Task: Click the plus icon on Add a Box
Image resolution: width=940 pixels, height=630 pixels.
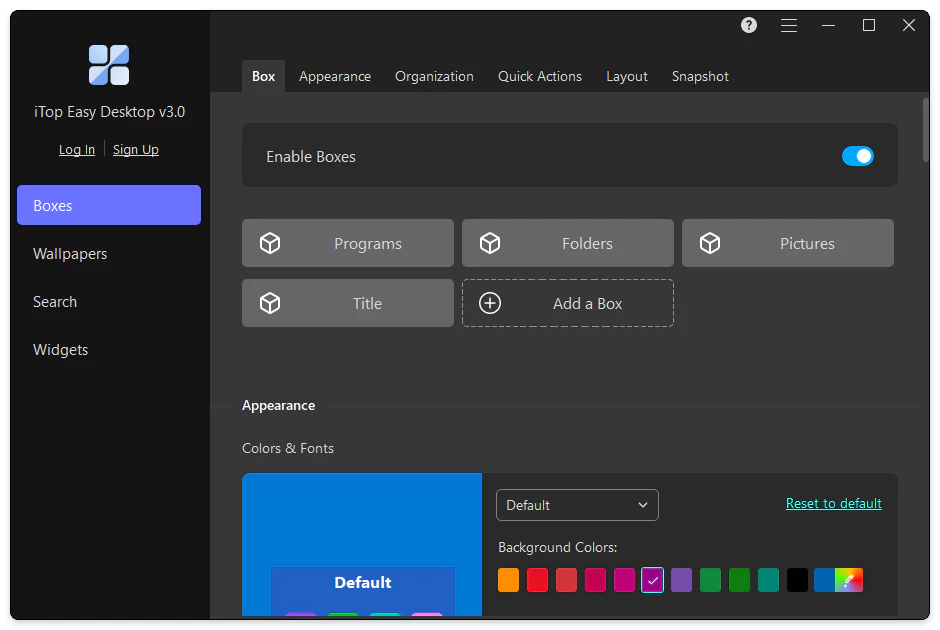Action: coord(489,303)
